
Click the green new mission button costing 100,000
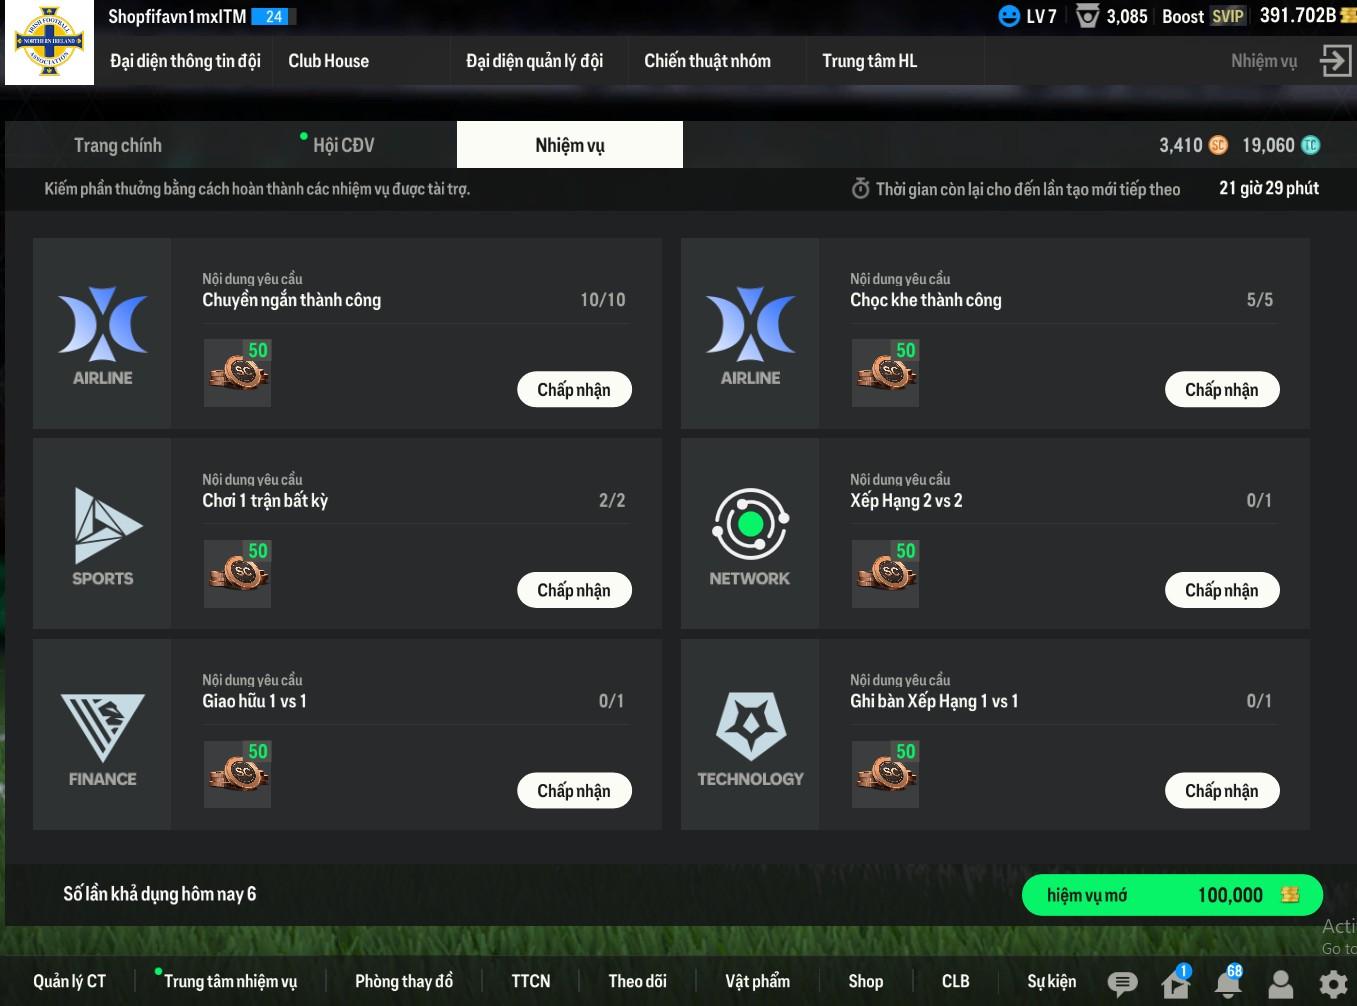(1172, 895)
